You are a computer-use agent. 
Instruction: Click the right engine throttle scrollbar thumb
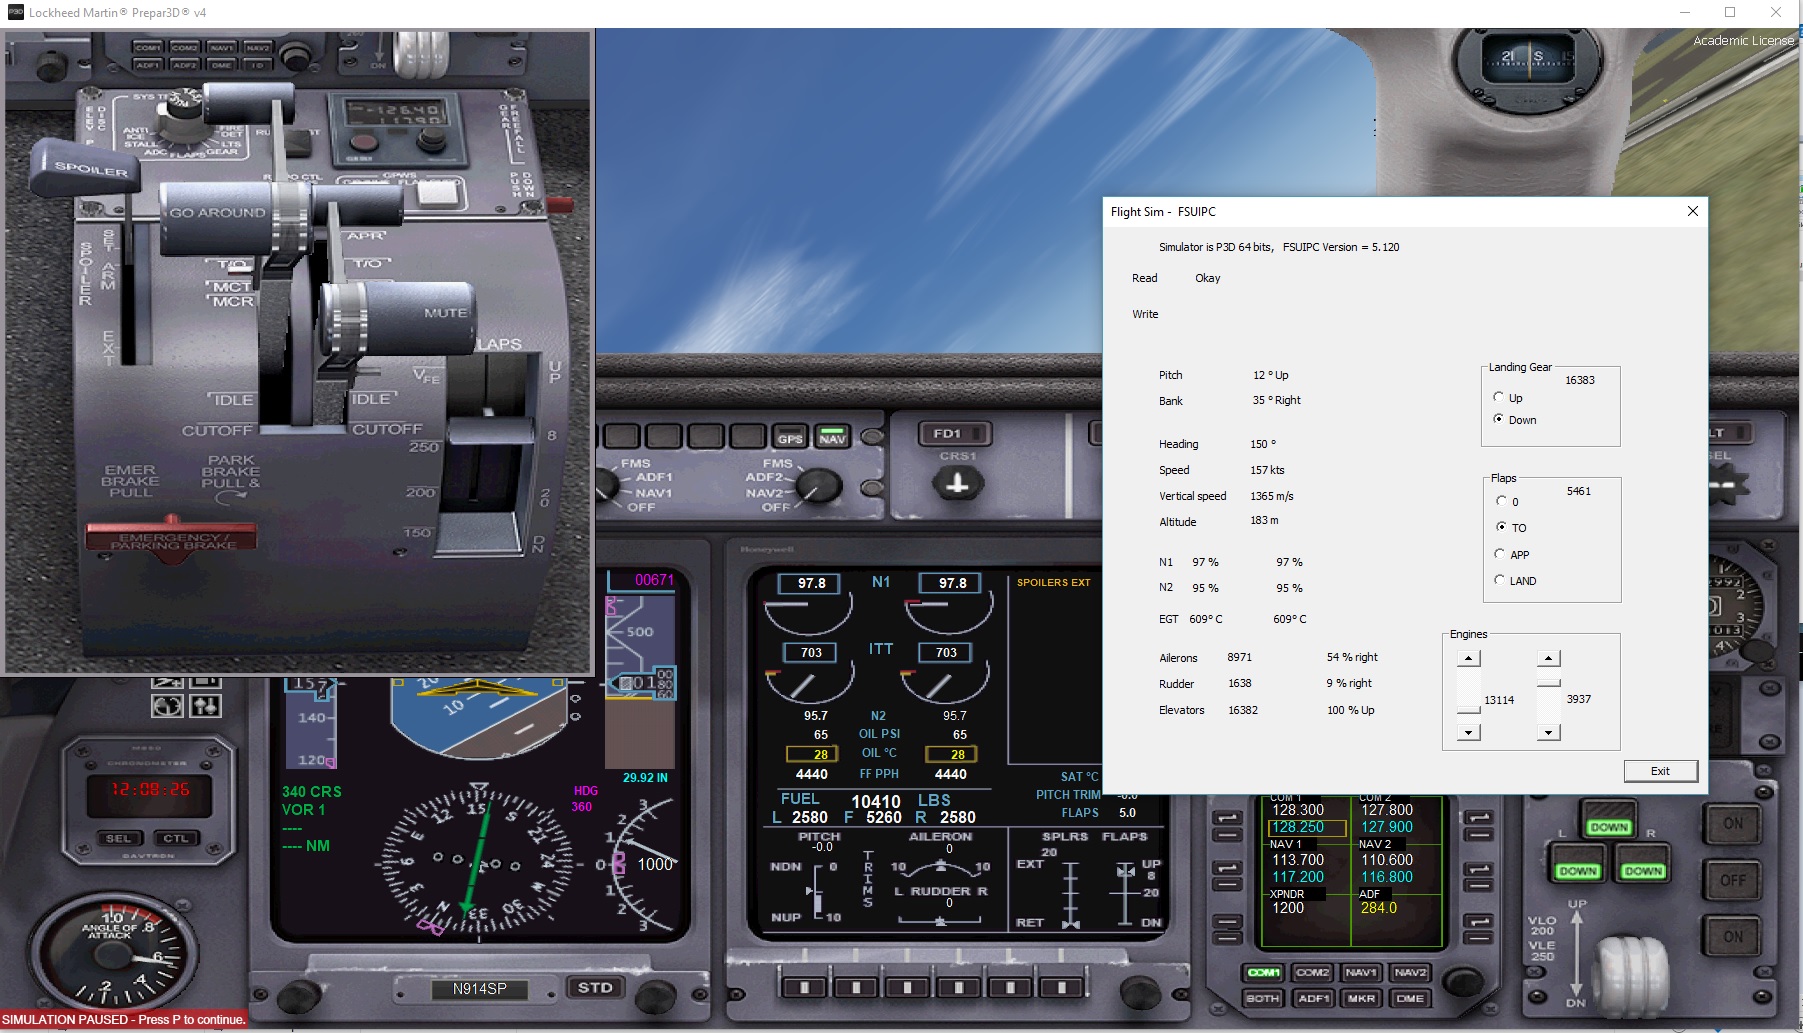coord(1548,683)
